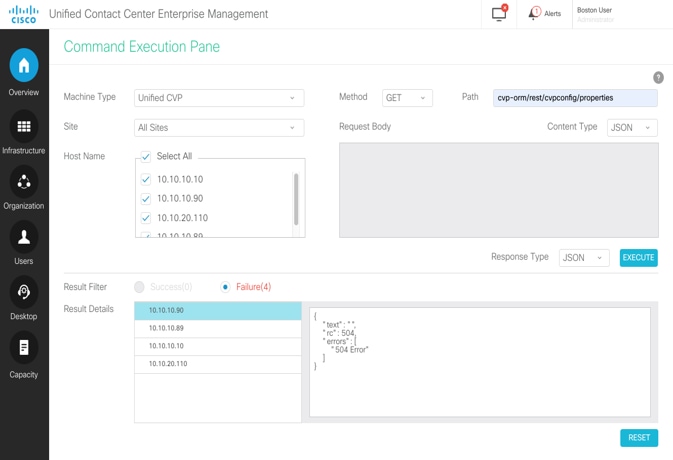Open the Response Type JSON dropdown
Image resolution: width=673 pixels, height=460 pixels.
tap(584, 258)
